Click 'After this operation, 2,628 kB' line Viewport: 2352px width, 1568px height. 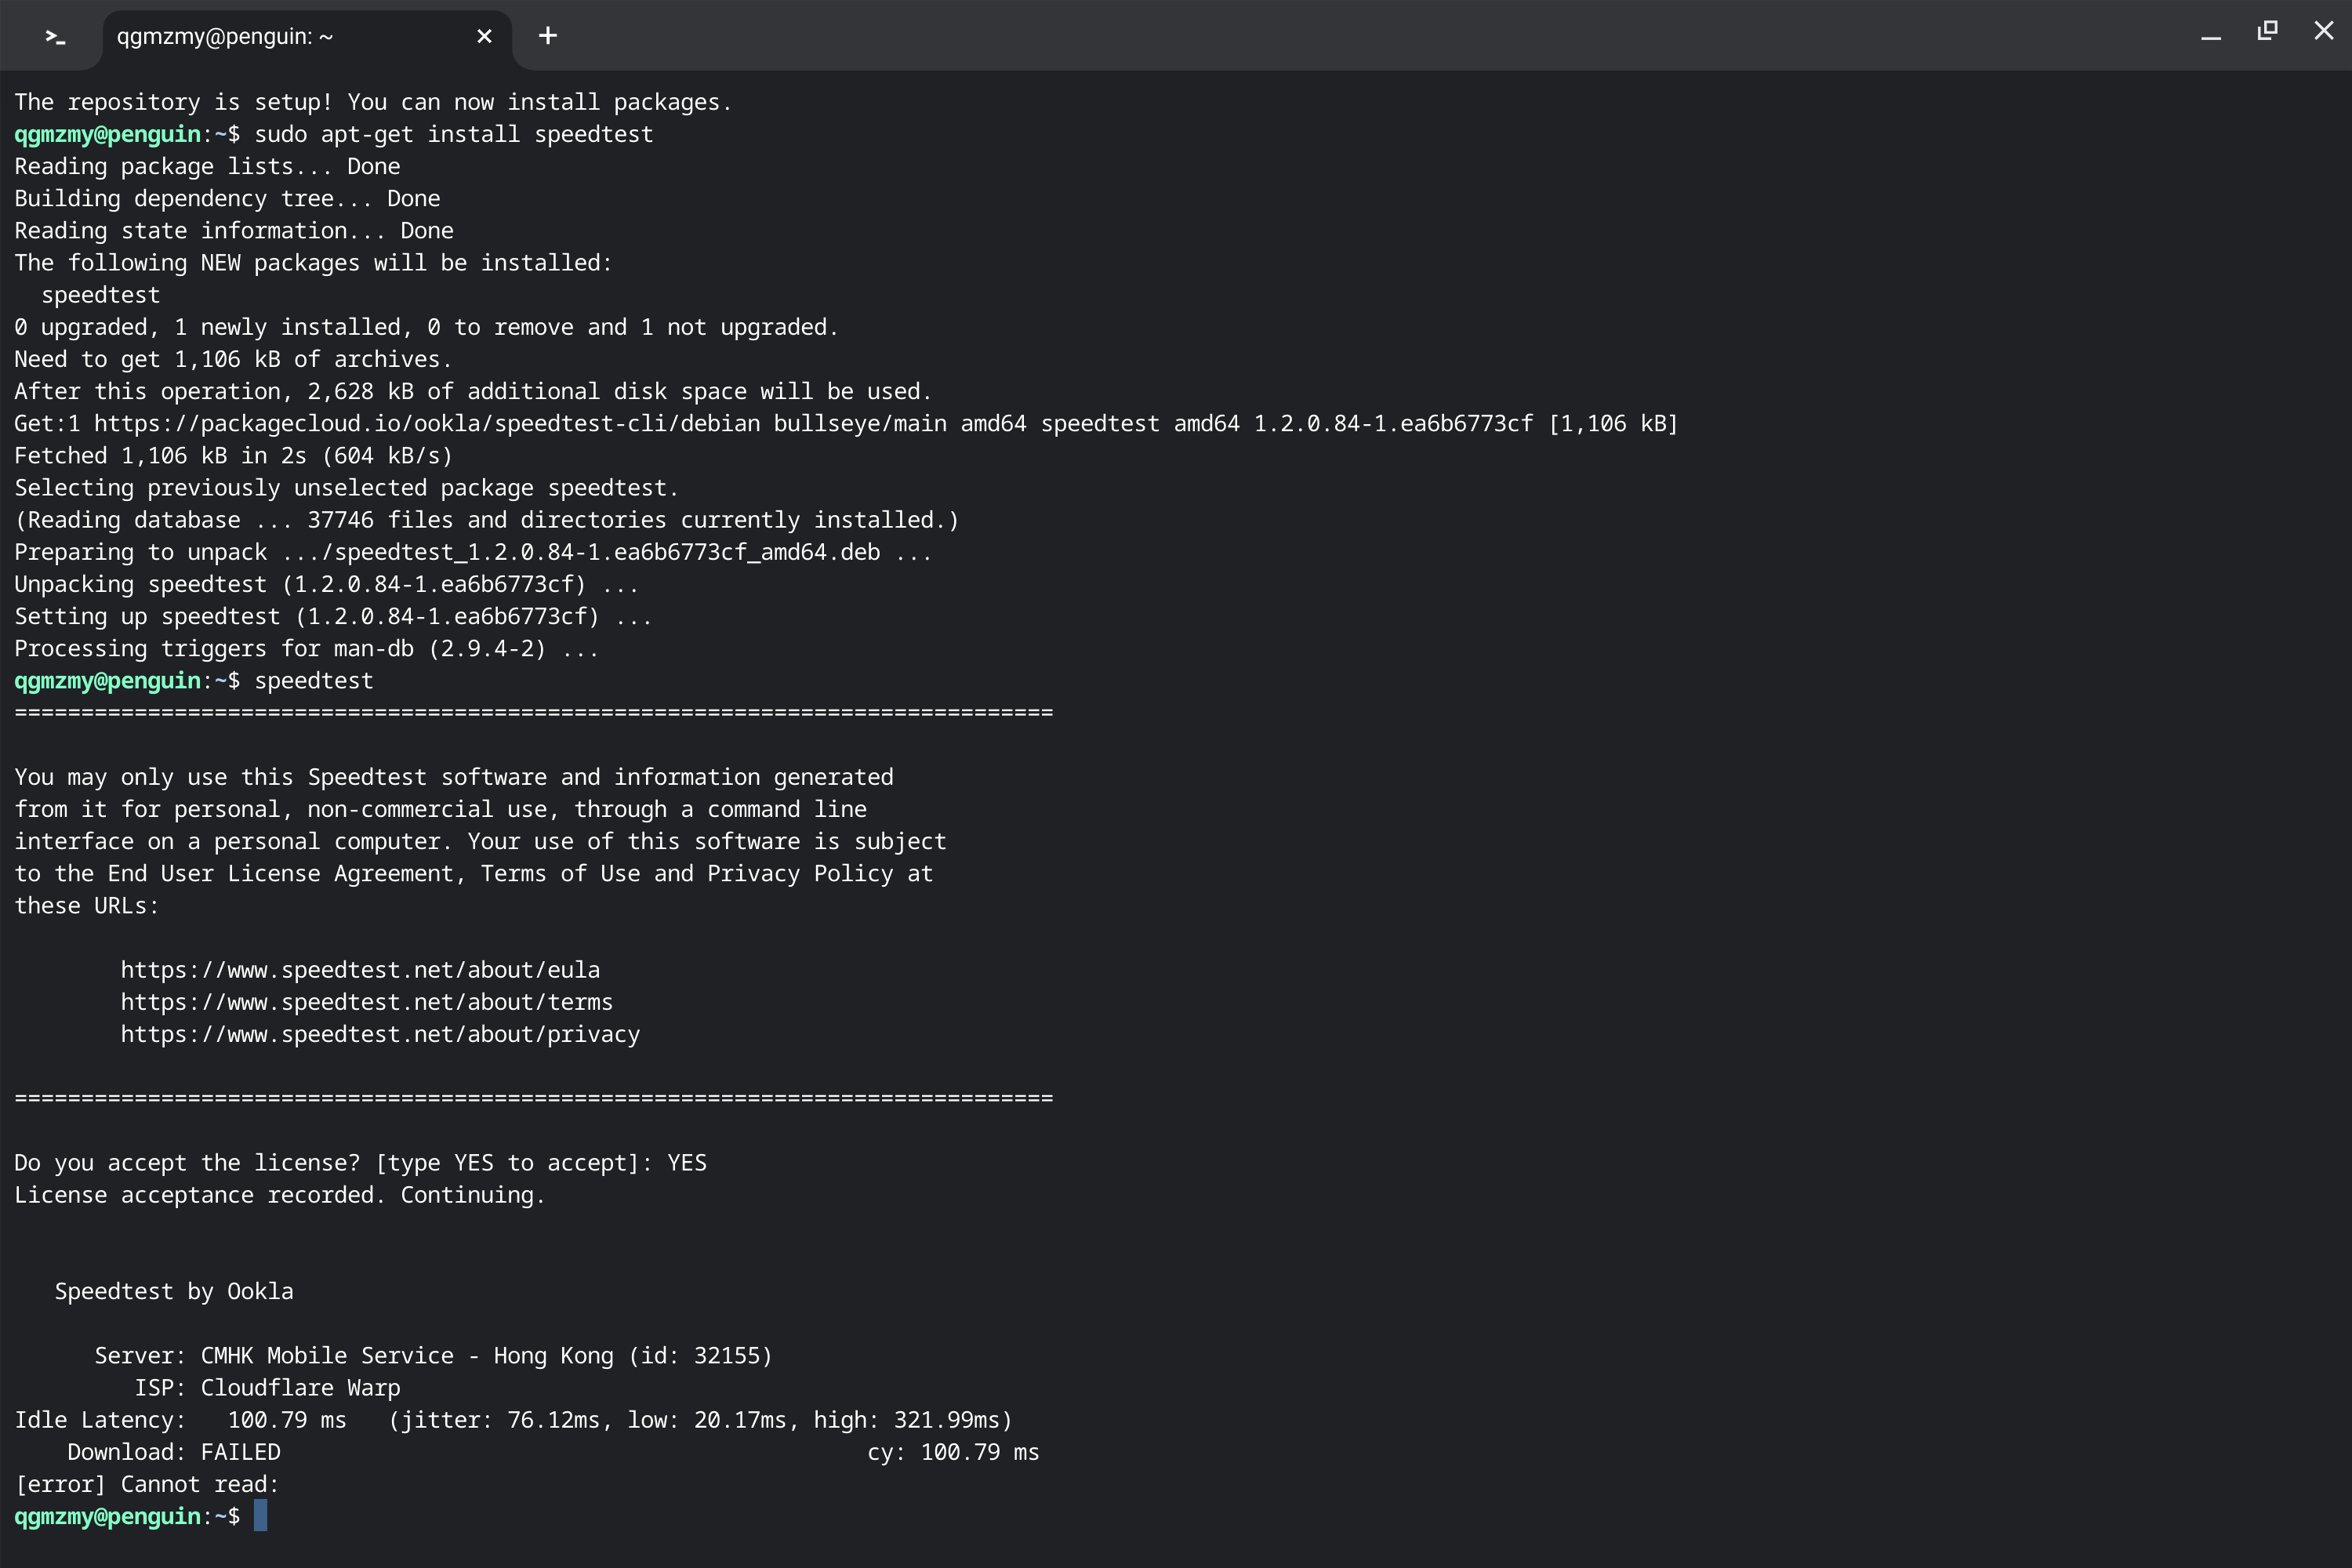point(473,391)
